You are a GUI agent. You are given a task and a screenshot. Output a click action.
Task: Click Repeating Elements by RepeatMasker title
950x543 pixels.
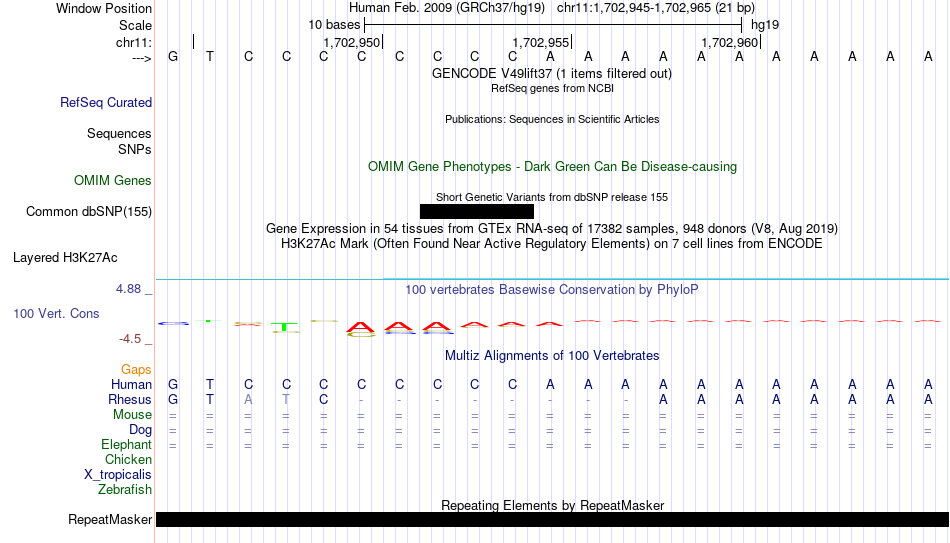(x=552, y=505)
